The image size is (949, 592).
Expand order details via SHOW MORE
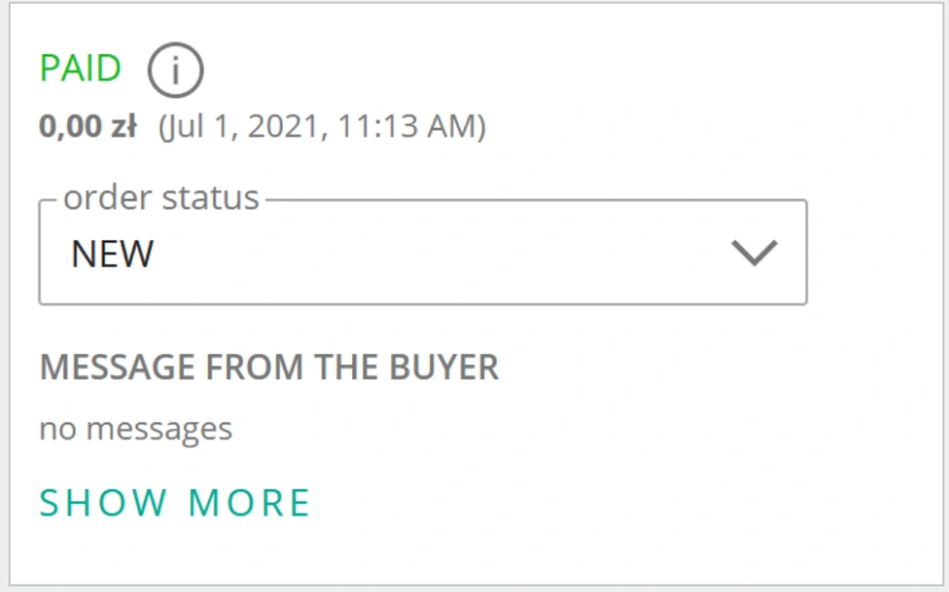click(x=175, y=502)
